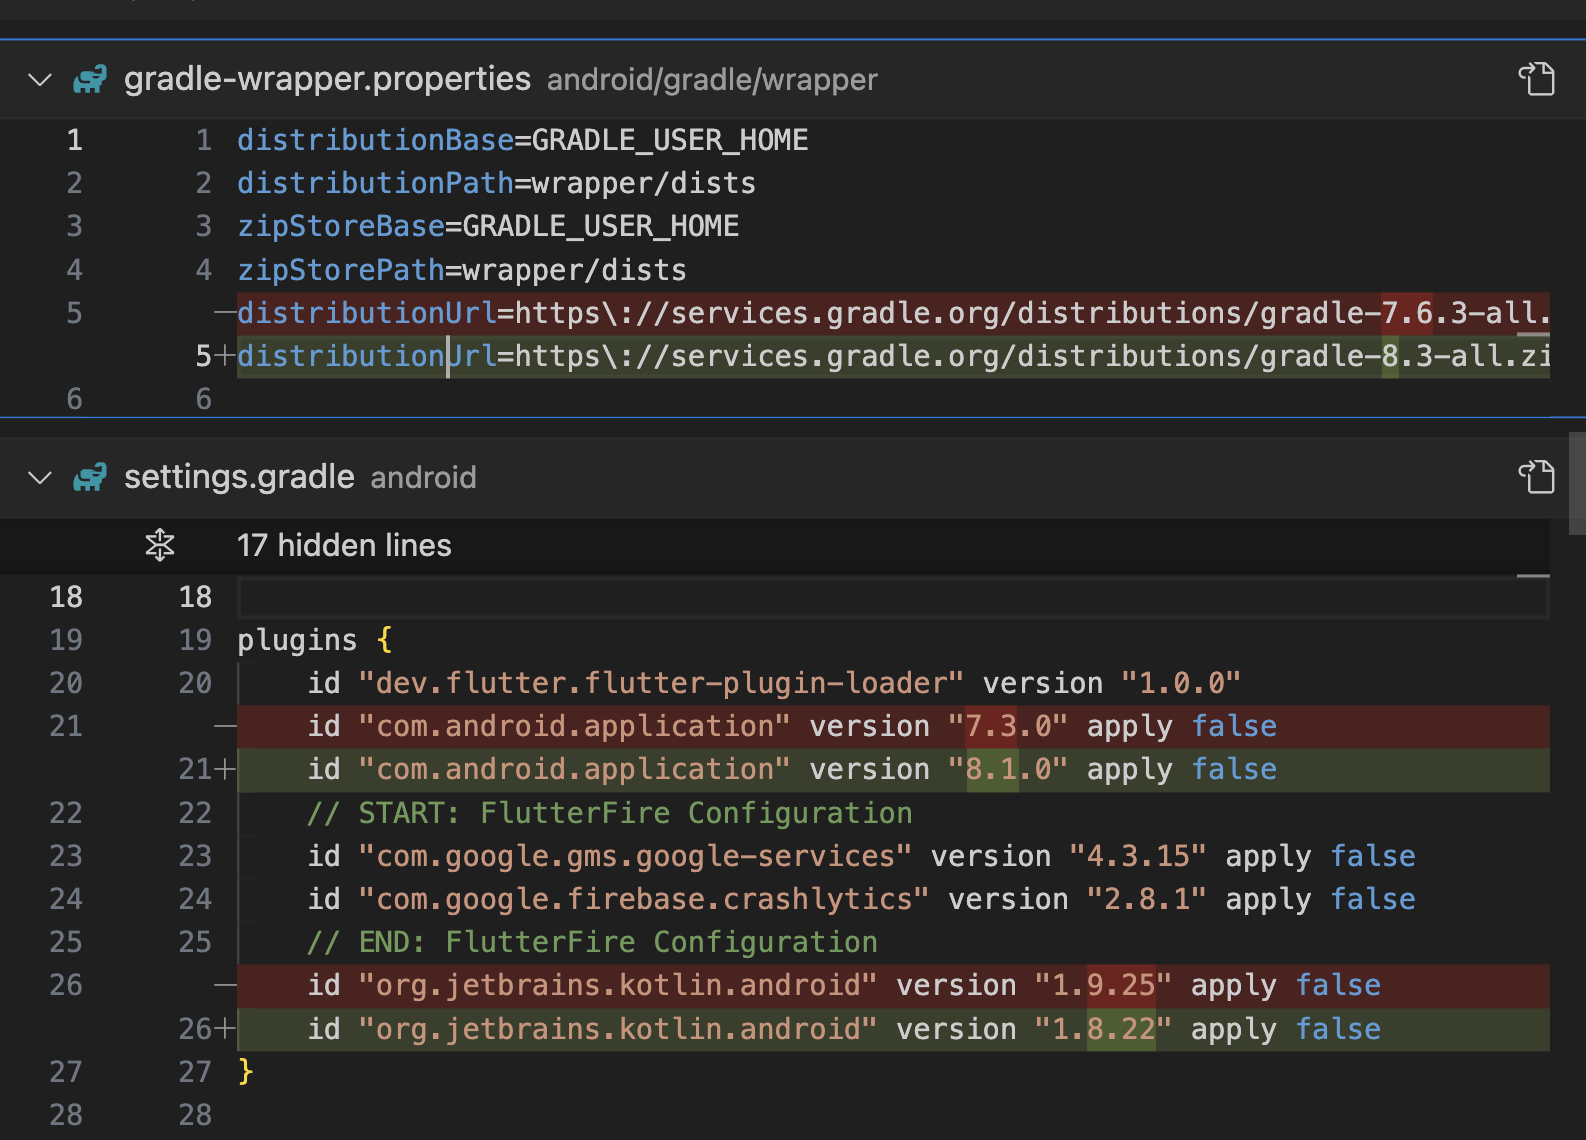Open settings.gradle file via its header icon
The image size is (1586, 1140).
[x=1536, y=477]
